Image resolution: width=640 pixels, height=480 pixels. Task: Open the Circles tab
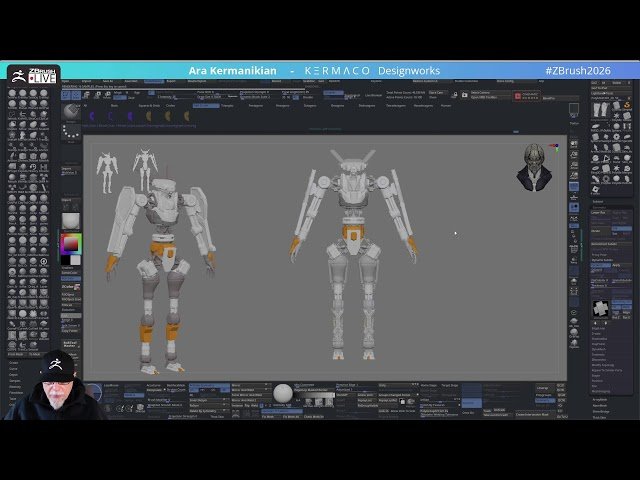[x=171, y=106]
